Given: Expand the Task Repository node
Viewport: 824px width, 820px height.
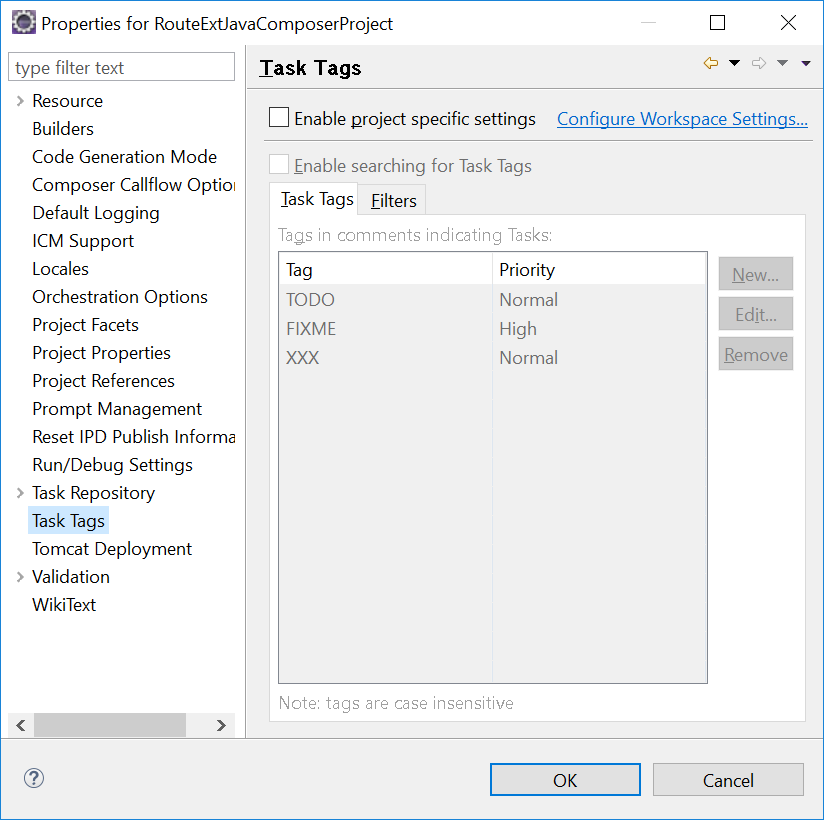Looking at the screenshot, I should coord(20,493).
